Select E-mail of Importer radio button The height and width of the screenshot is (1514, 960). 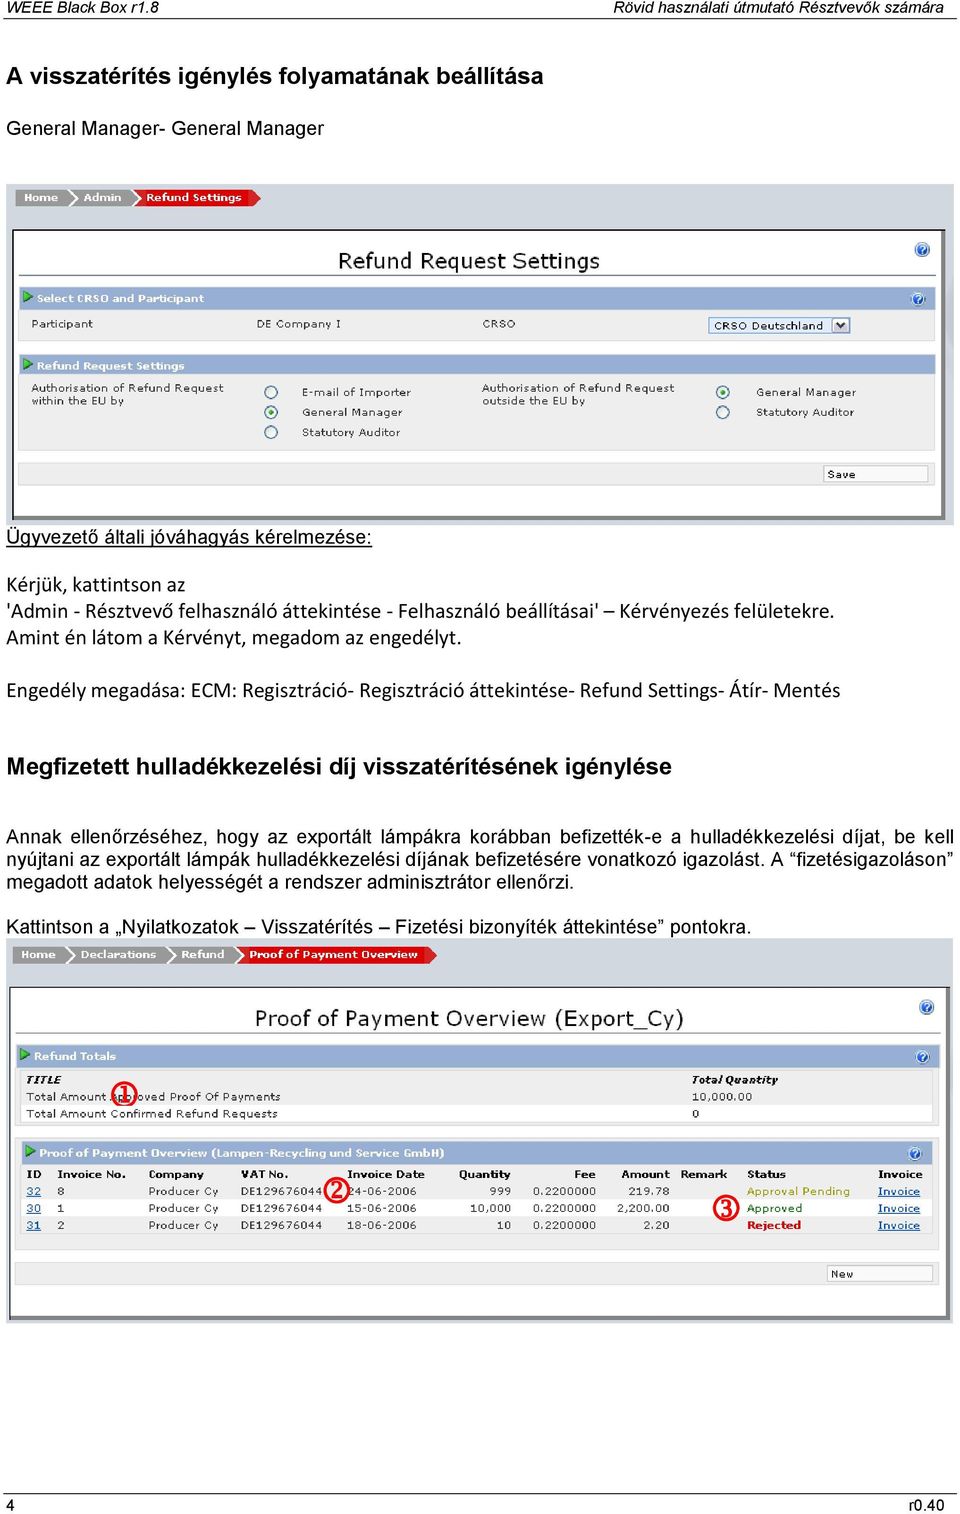271,392
